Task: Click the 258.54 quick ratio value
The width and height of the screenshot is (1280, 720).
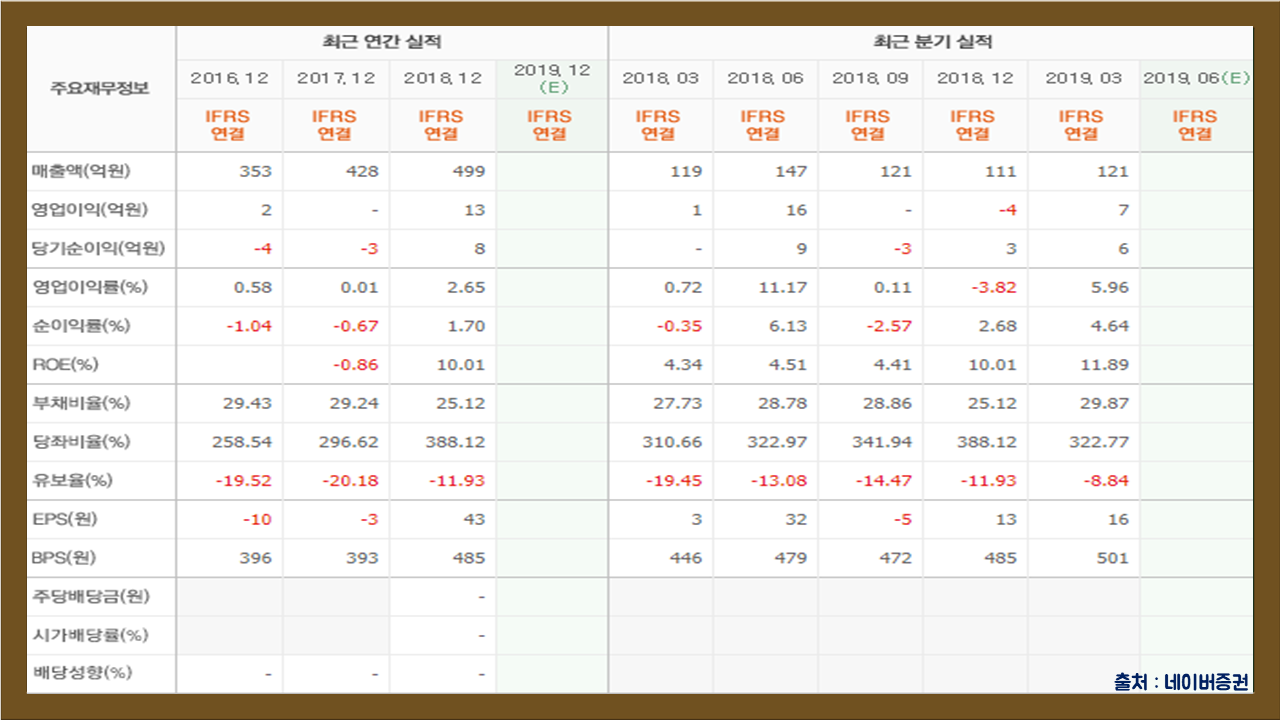Action: point(243,442)
